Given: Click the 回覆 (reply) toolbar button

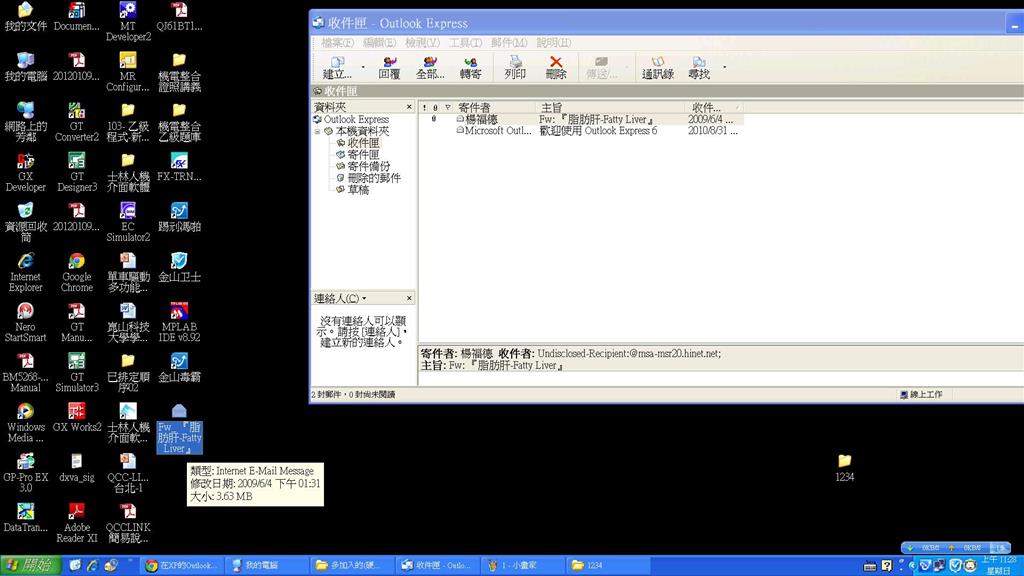Looking at the screenshot, I should pos(389,68).
